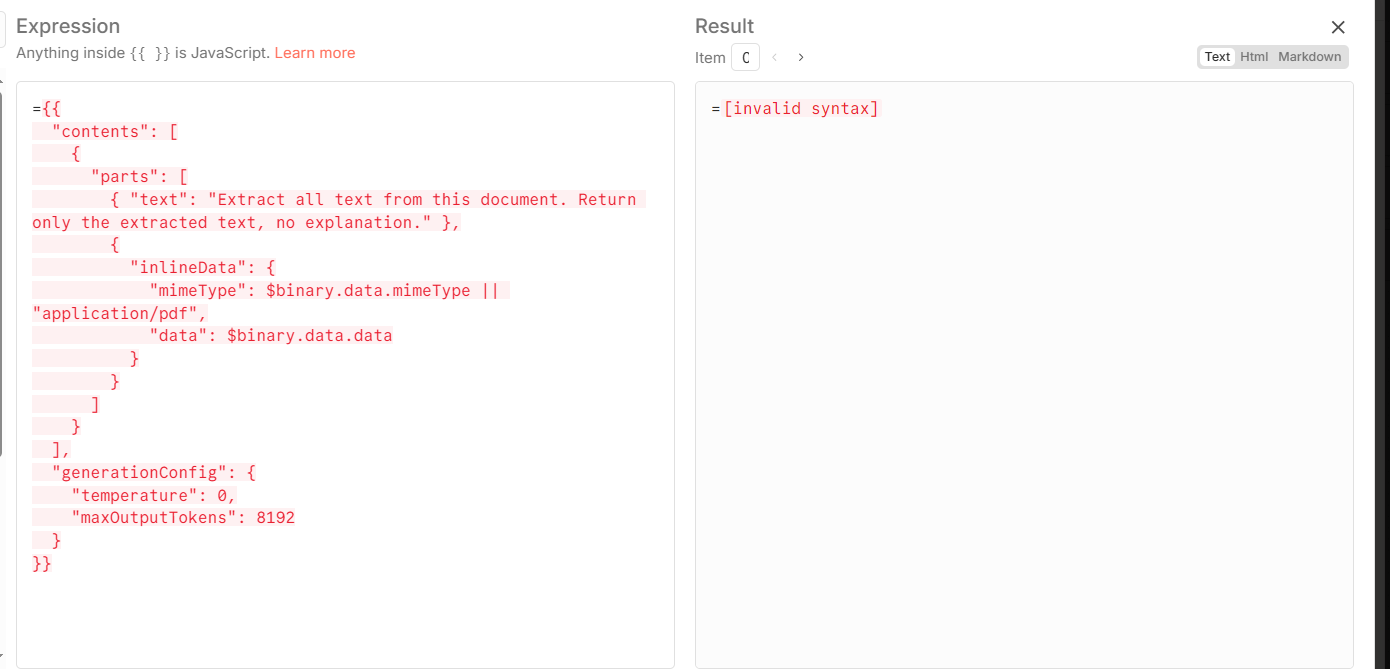Switch result view to Html
This screenshot has width=1390, height=669.
pos(1254,57)
